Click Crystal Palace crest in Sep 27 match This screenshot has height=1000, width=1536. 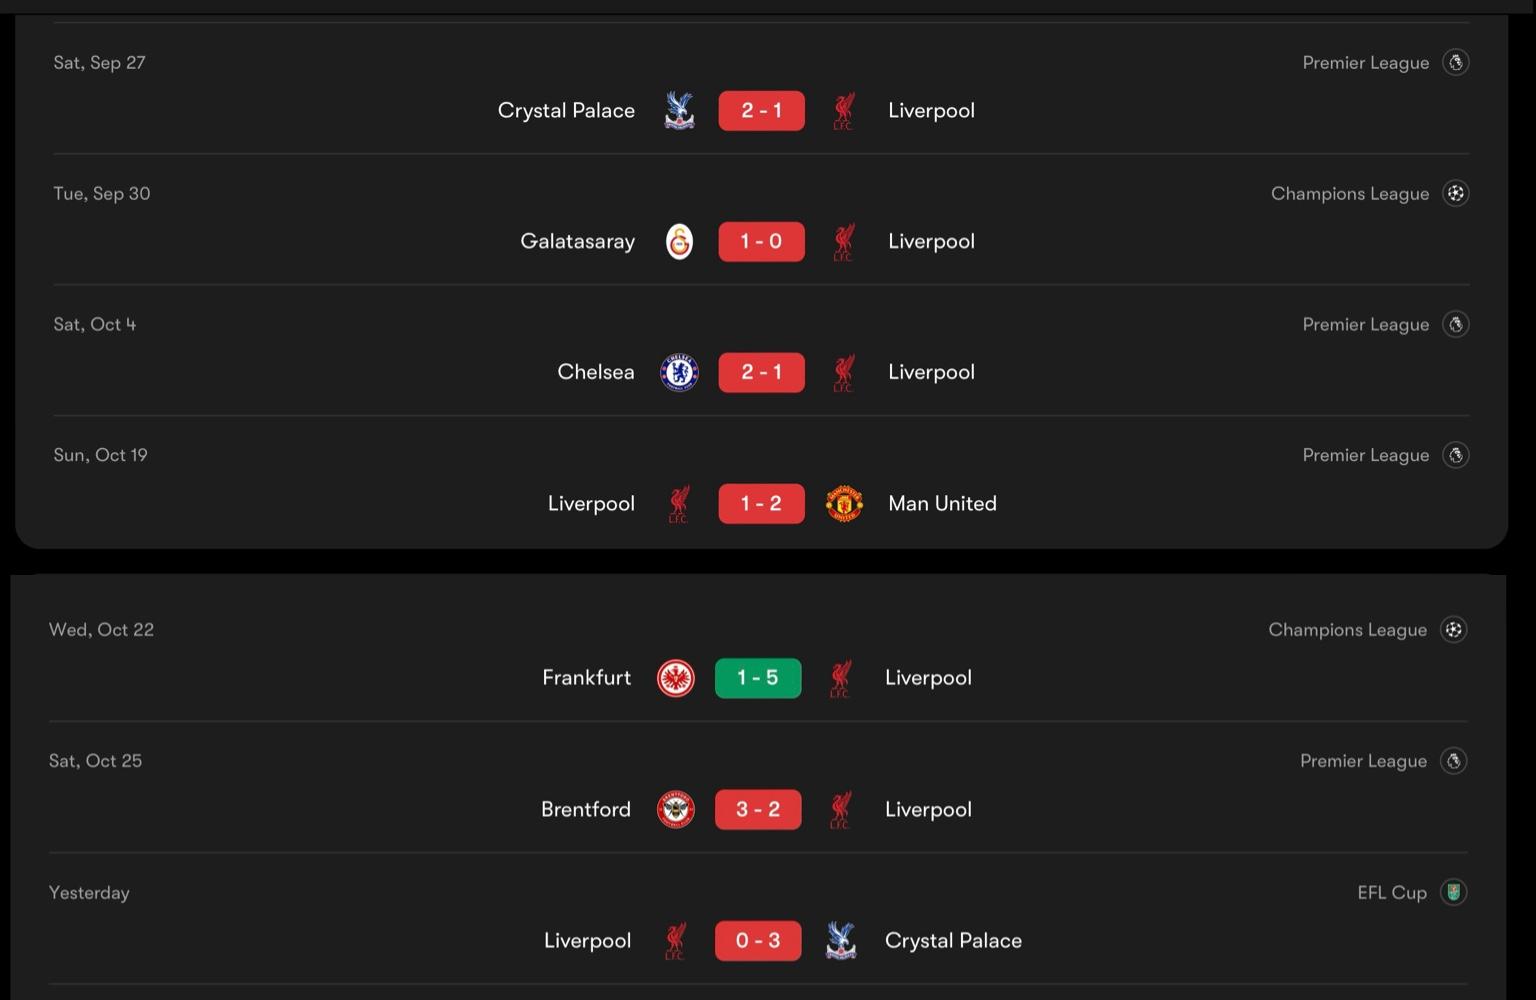pyautogui.click(x=679, y=111)
